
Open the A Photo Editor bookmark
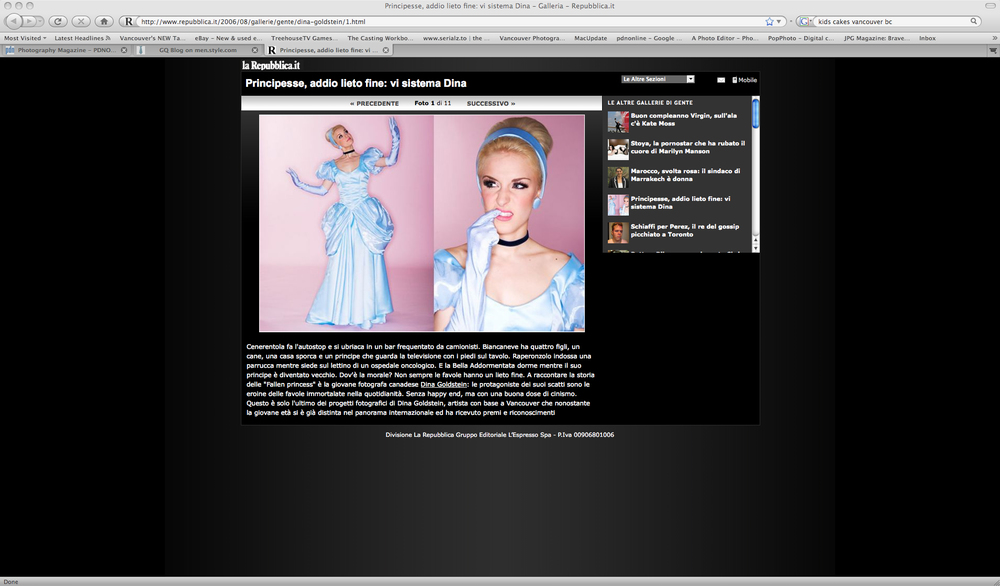click(725, 38)
